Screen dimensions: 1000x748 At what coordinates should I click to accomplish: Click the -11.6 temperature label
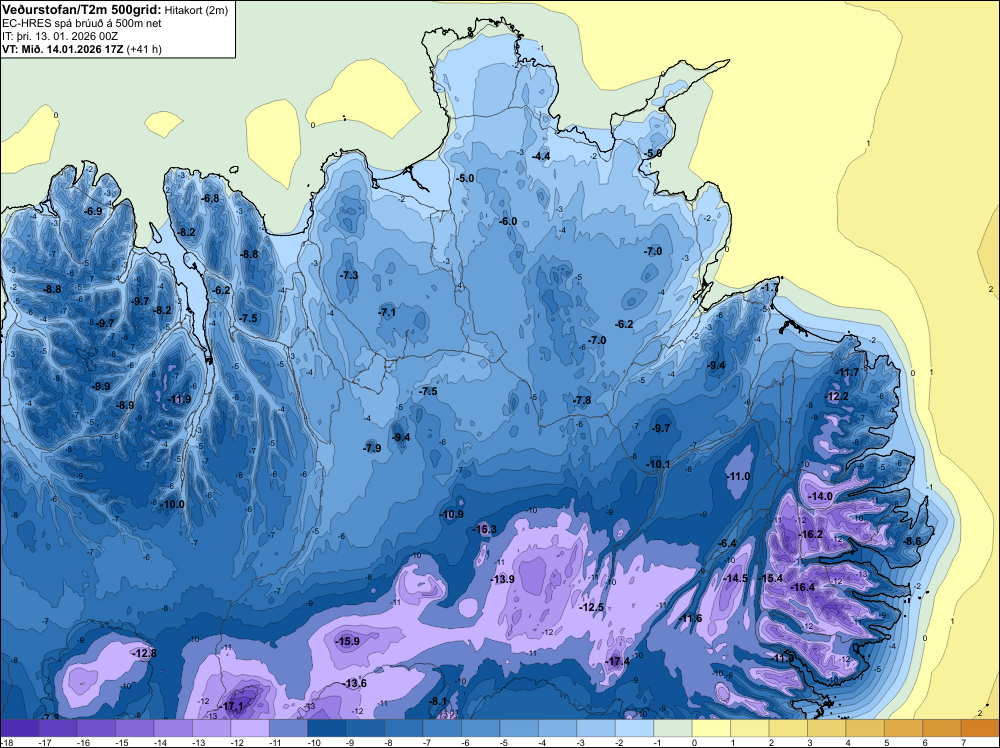click(690, 619)
